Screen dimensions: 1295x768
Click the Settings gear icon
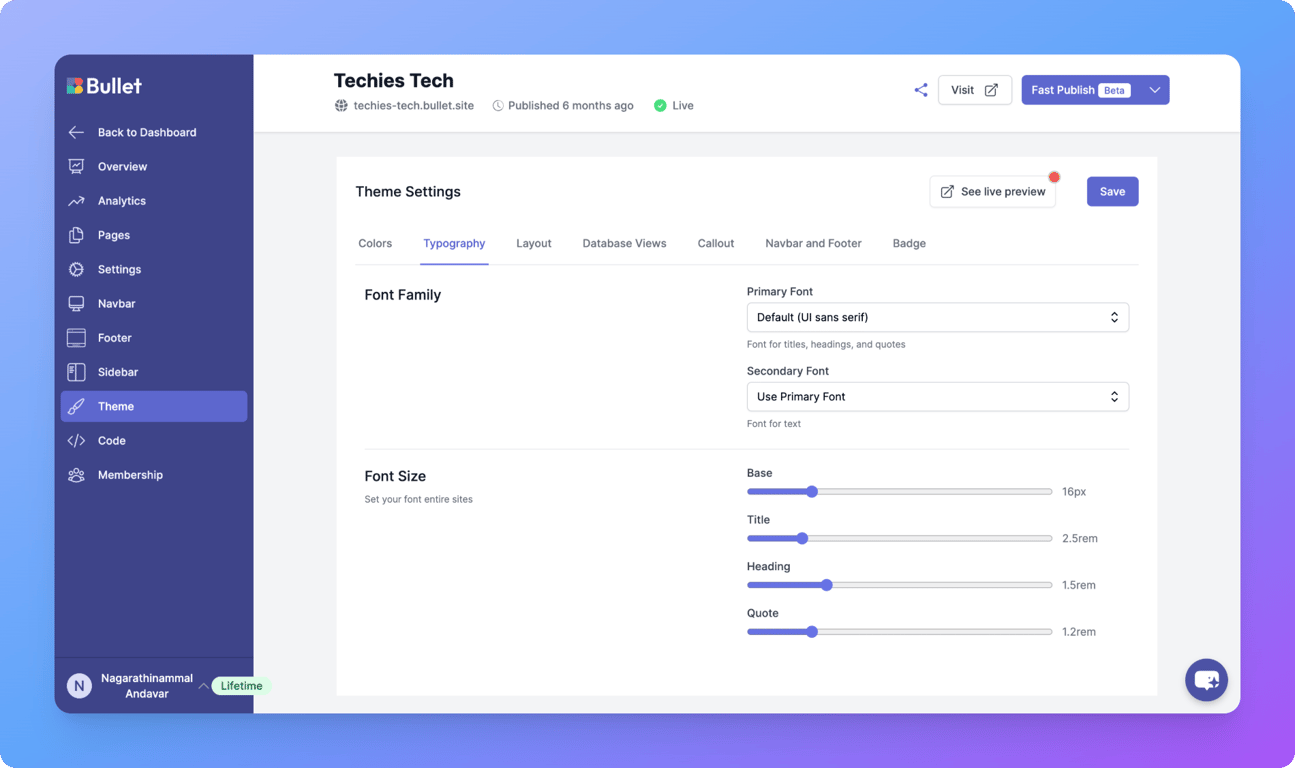(x=76, y=269)
